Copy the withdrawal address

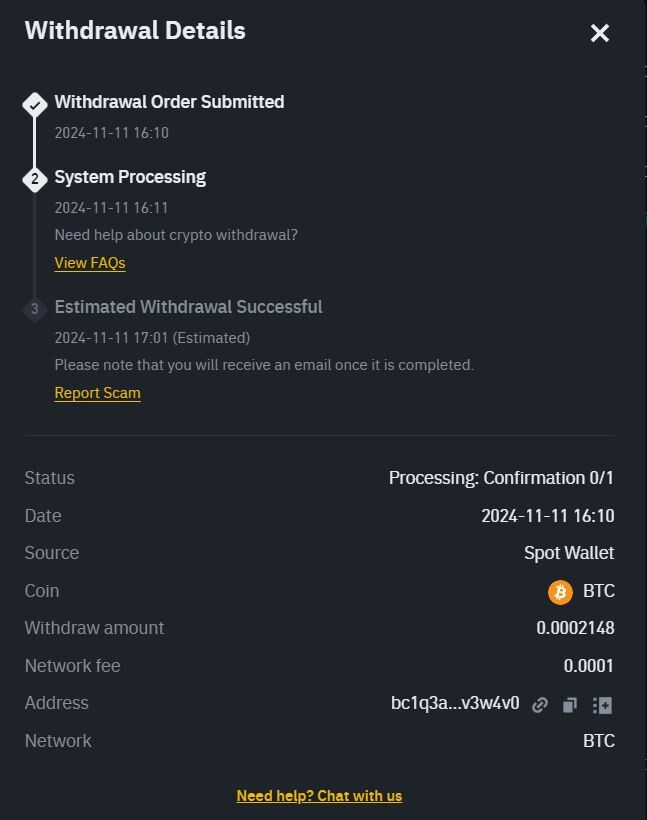coord(570,705)
